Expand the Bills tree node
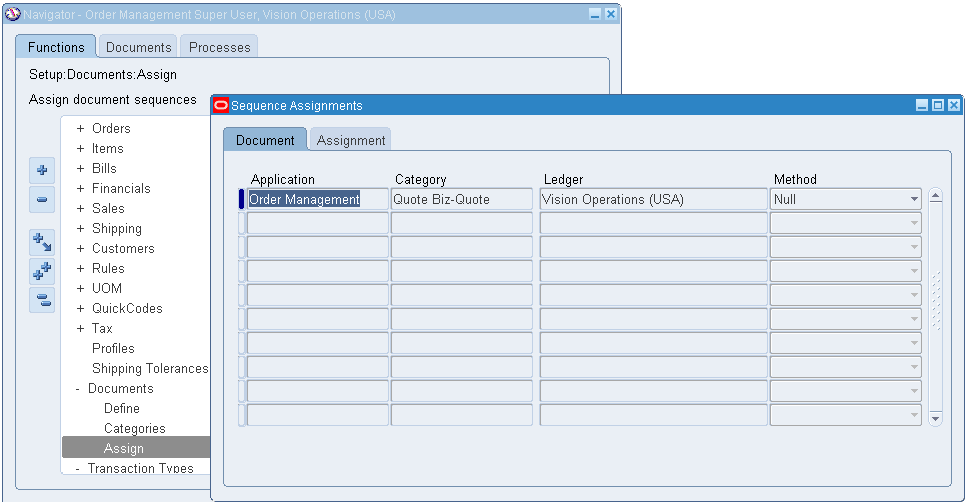The height and width of the screenshot is (502, 965). [x=80, y=169]
